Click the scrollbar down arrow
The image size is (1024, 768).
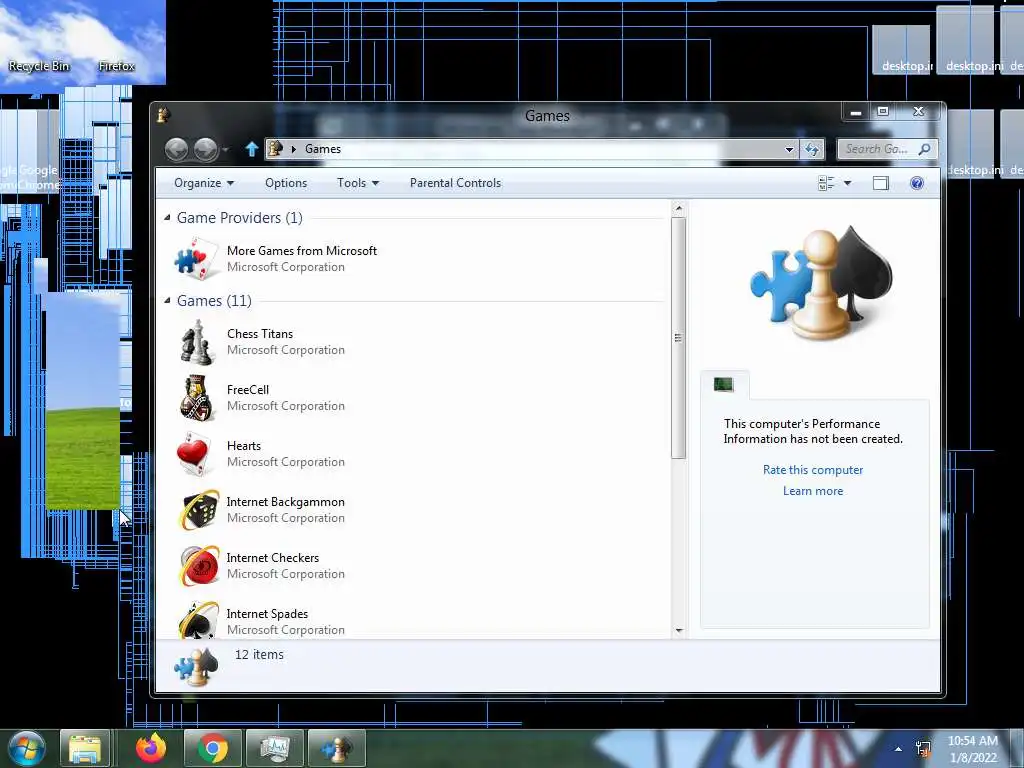tap(679, 630)
